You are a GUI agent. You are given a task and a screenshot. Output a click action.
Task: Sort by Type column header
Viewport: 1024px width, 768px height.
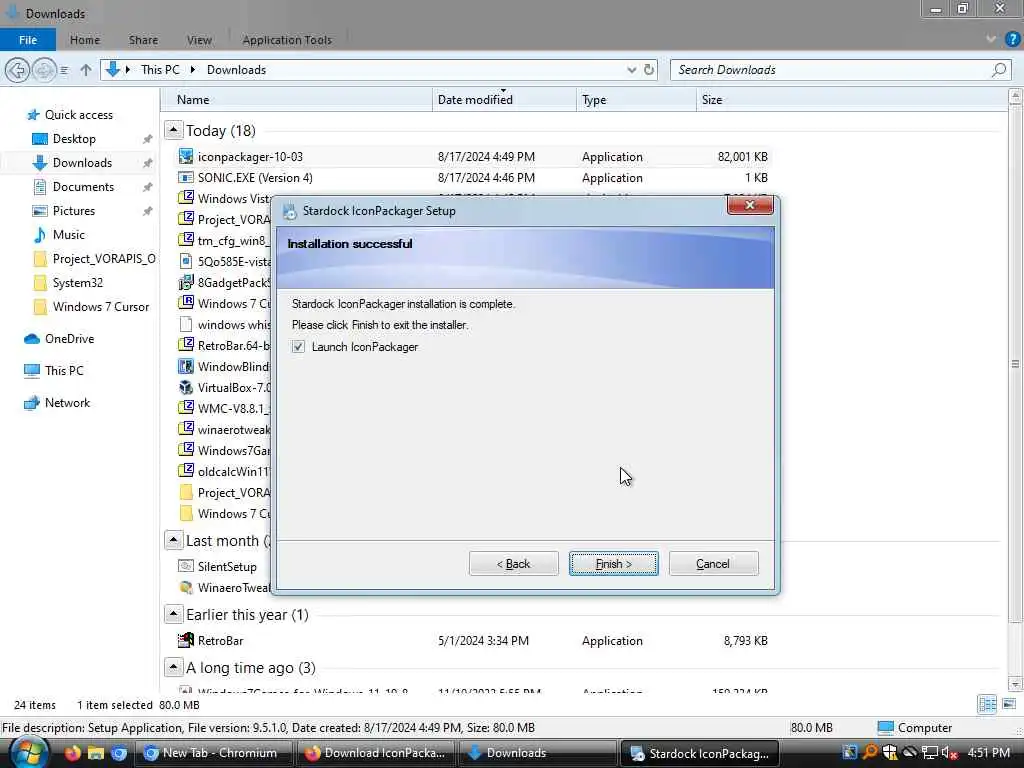click(636, 100)
